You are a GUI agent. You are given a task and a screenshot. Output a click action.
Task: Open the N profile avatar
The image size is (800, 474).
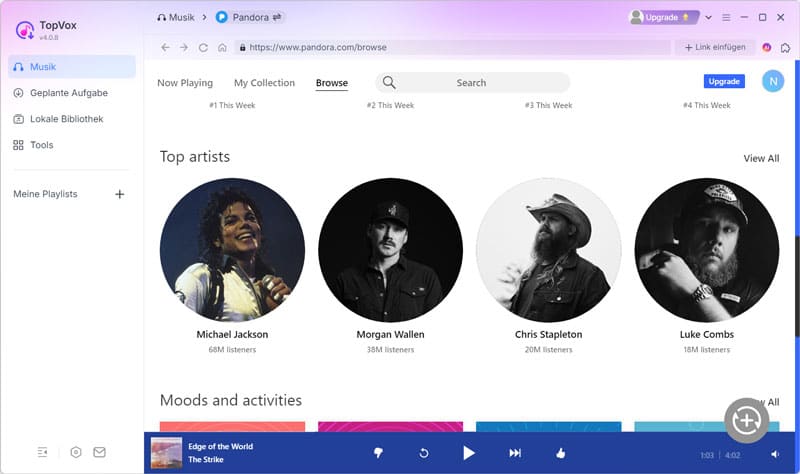pos(773,81)
